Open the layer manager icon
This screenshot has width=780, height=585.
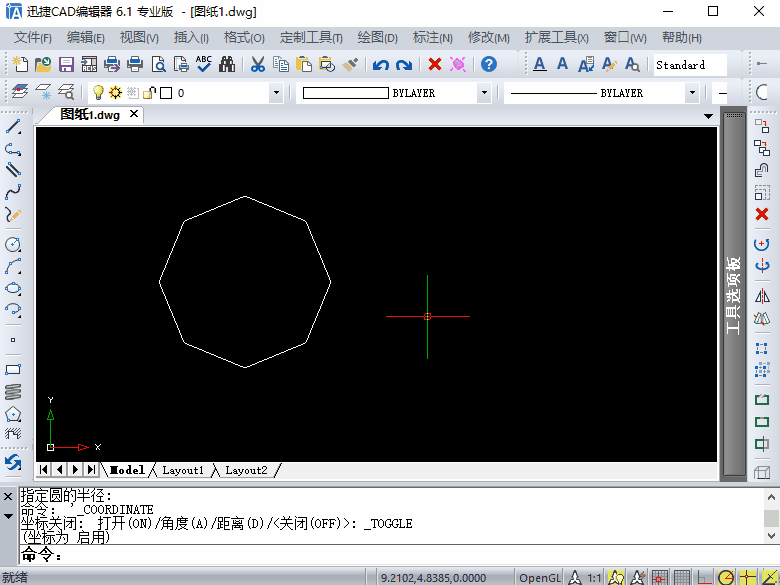(20, 93)
